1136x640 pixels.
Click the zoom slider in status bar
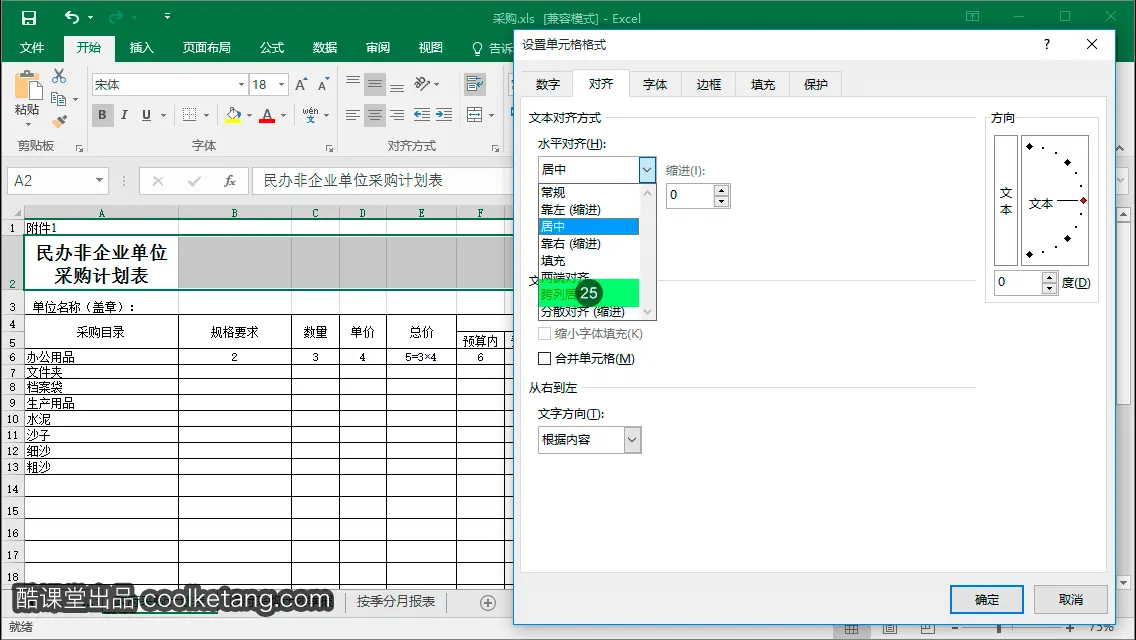coord(998,628)
